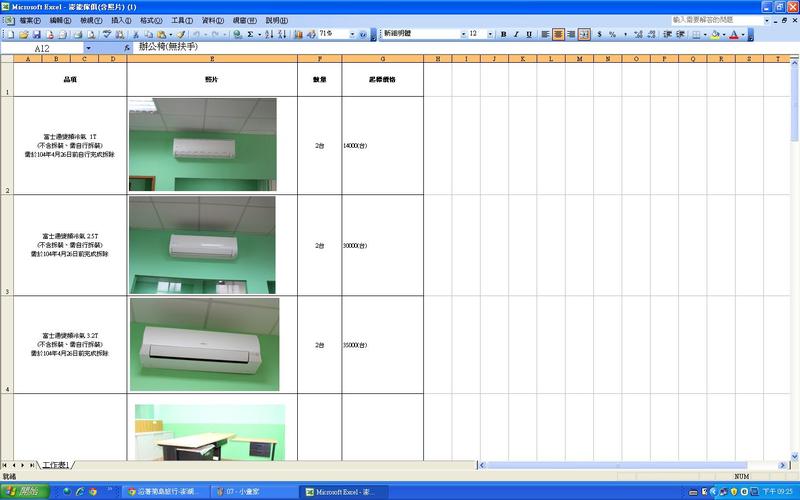Image resolution: width=800 pixels, height=500 pixels.
Task: Click the Currency Style dollar icon
Action: [599, 34]
